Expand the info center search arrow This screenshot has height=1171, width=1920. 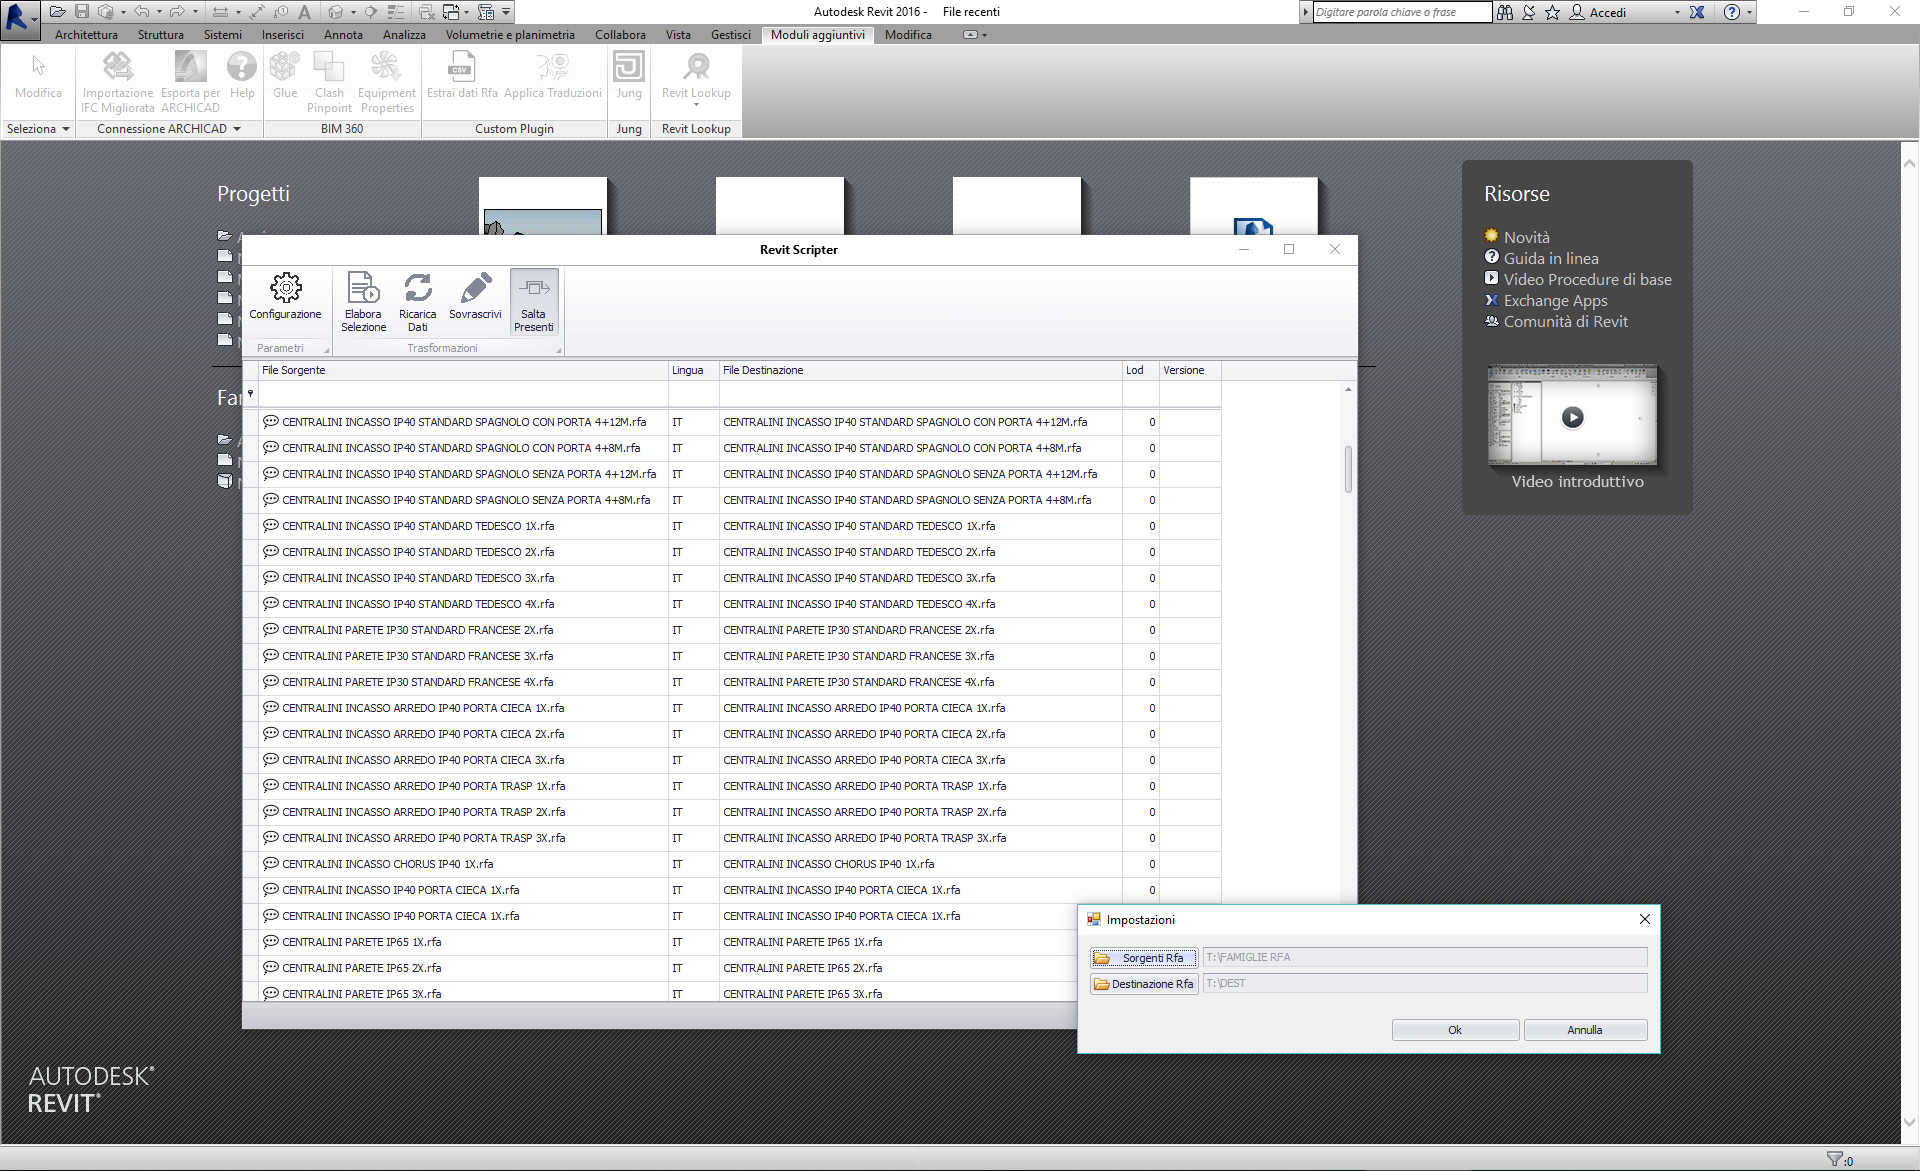1305,12
